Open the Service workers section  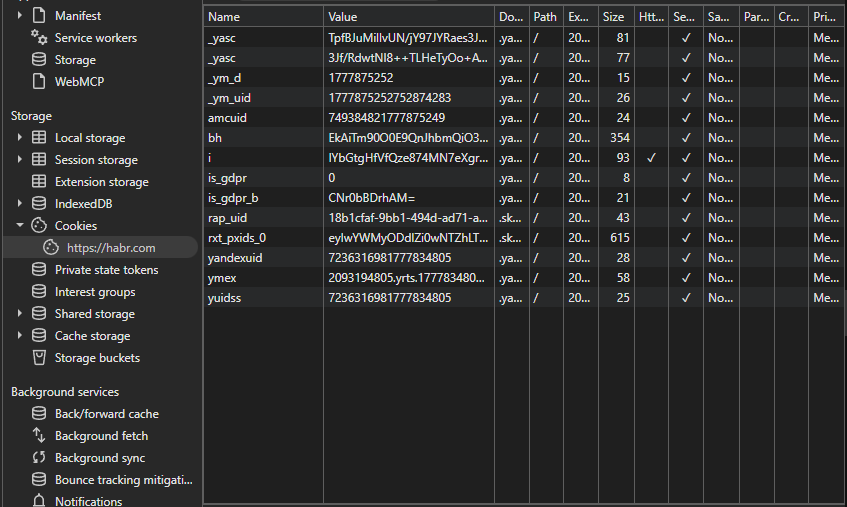click(x=96, y=38)
